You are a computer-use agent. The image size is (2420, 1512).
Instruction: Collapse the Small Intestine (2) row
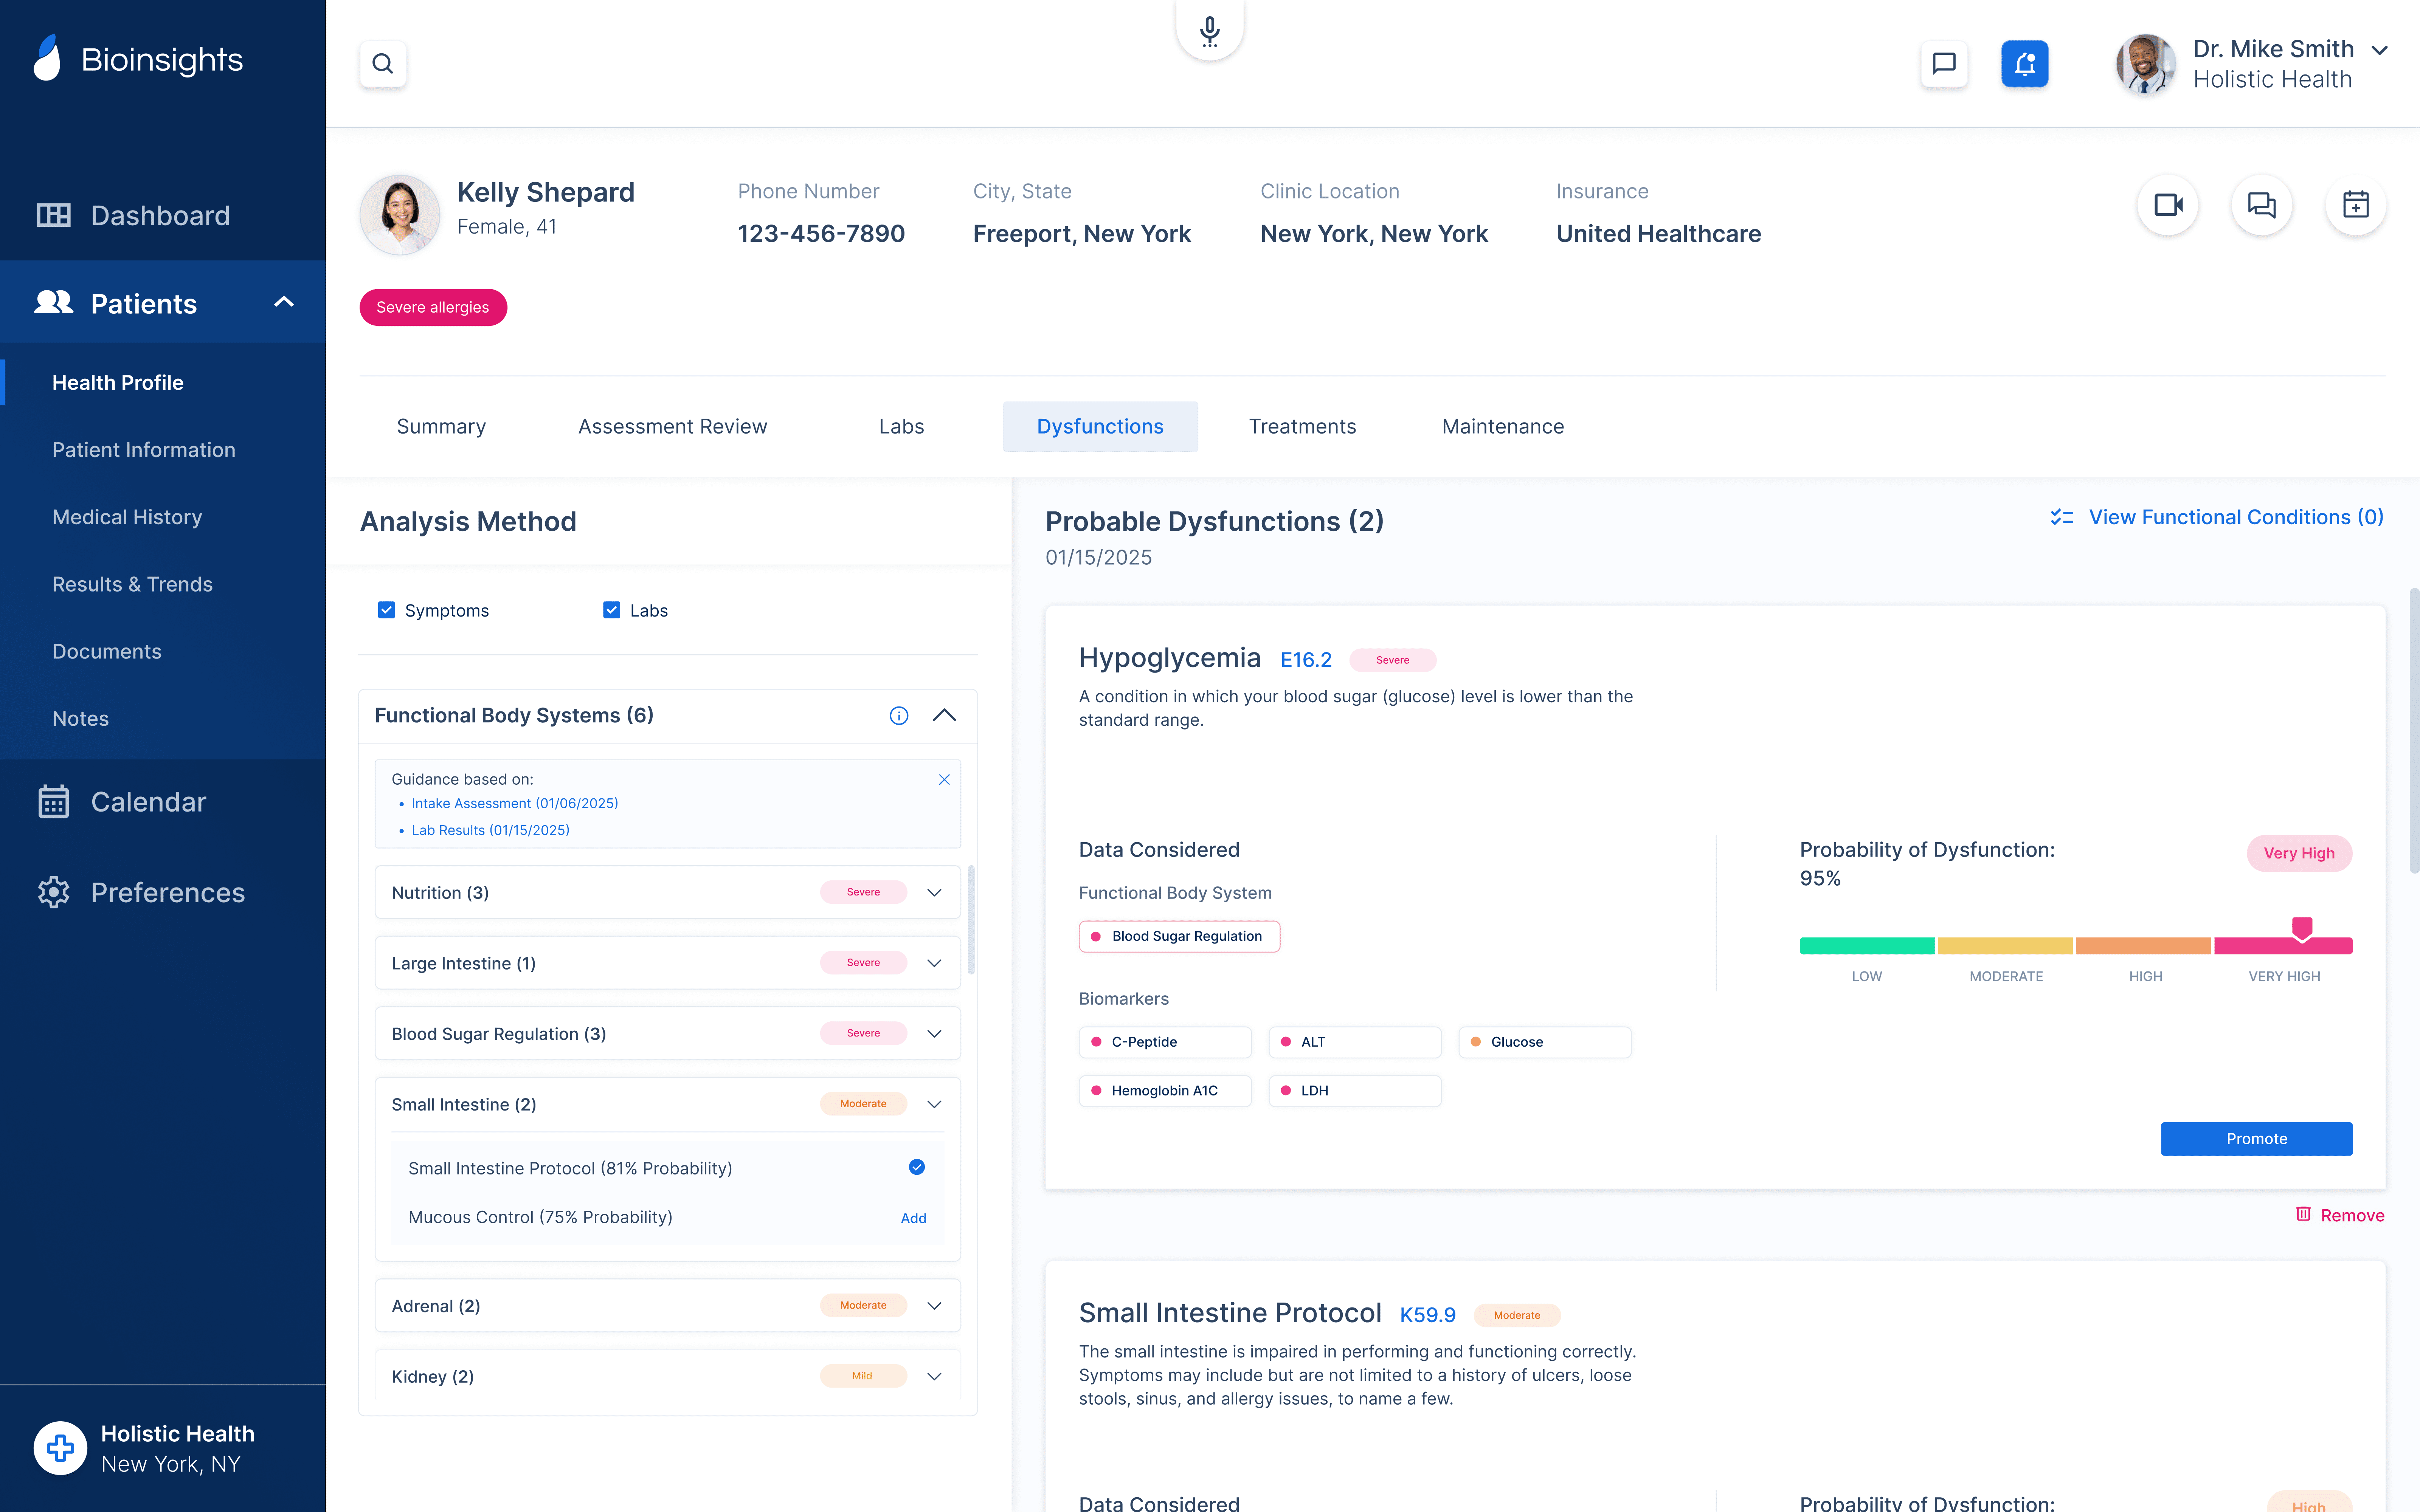[x=934, y=1104]
